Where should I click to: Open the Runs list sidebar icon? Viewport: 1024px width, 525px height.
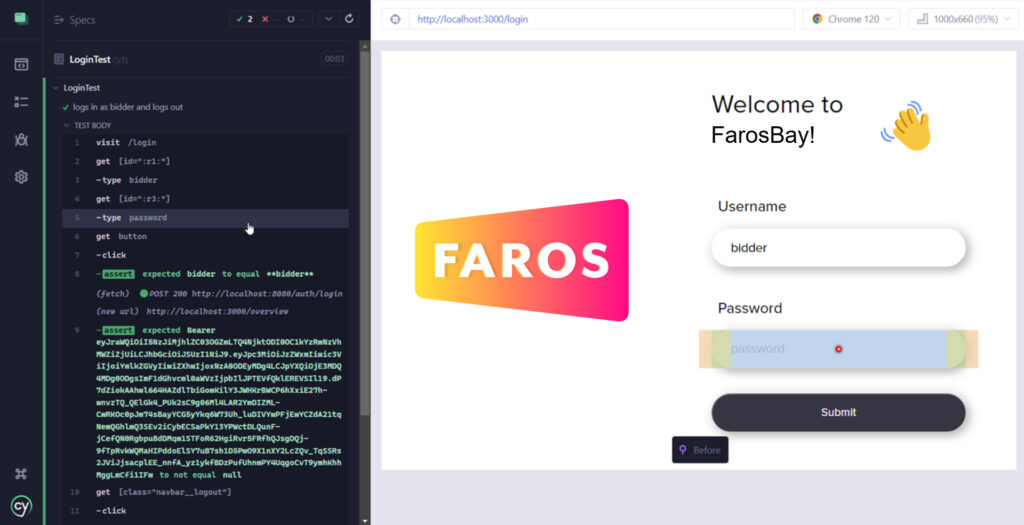[x=21, y=102]
